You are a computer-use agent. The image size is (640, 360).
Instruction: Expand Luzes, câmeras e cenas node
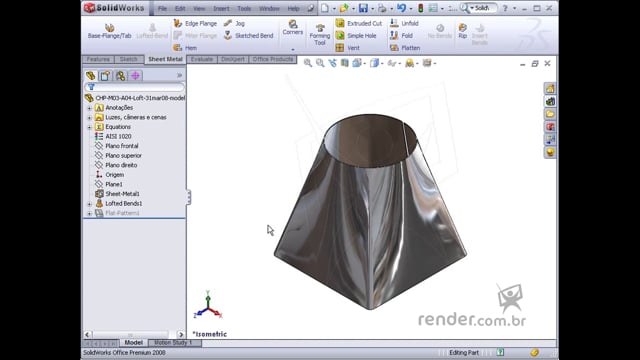89,117
